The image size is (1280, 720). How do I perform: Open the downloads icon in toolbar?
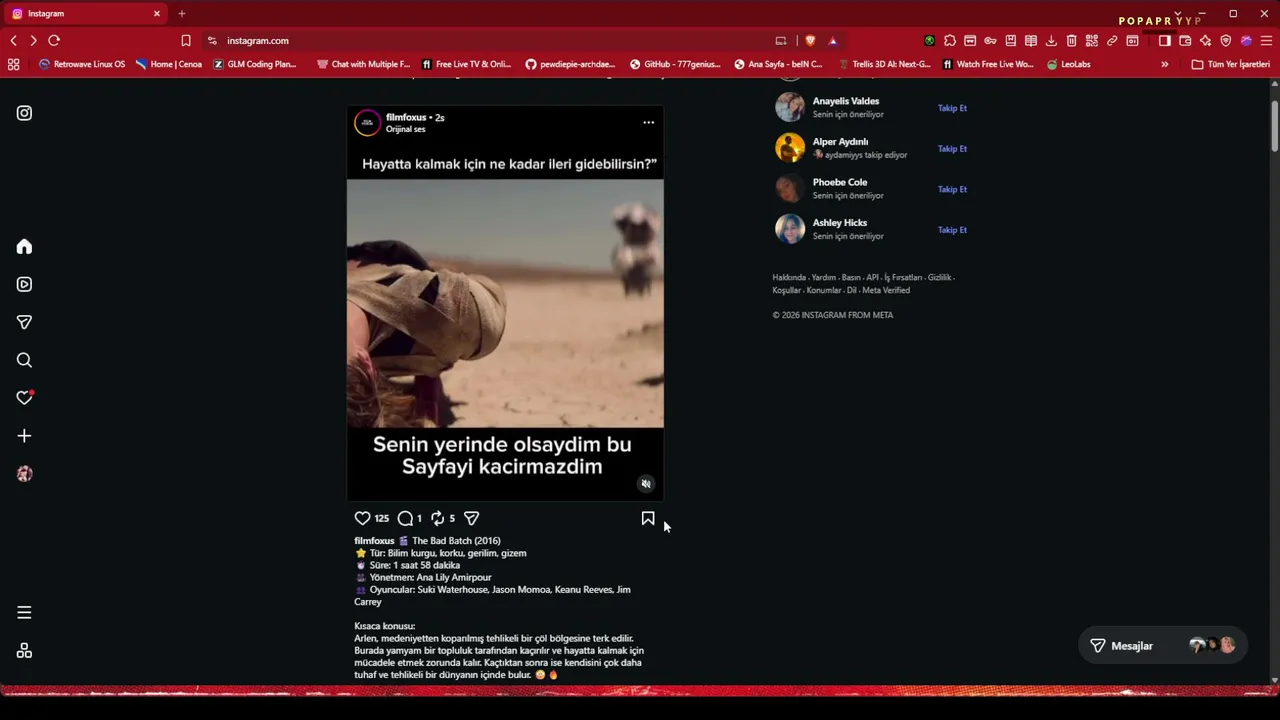tap(1051, 41)
